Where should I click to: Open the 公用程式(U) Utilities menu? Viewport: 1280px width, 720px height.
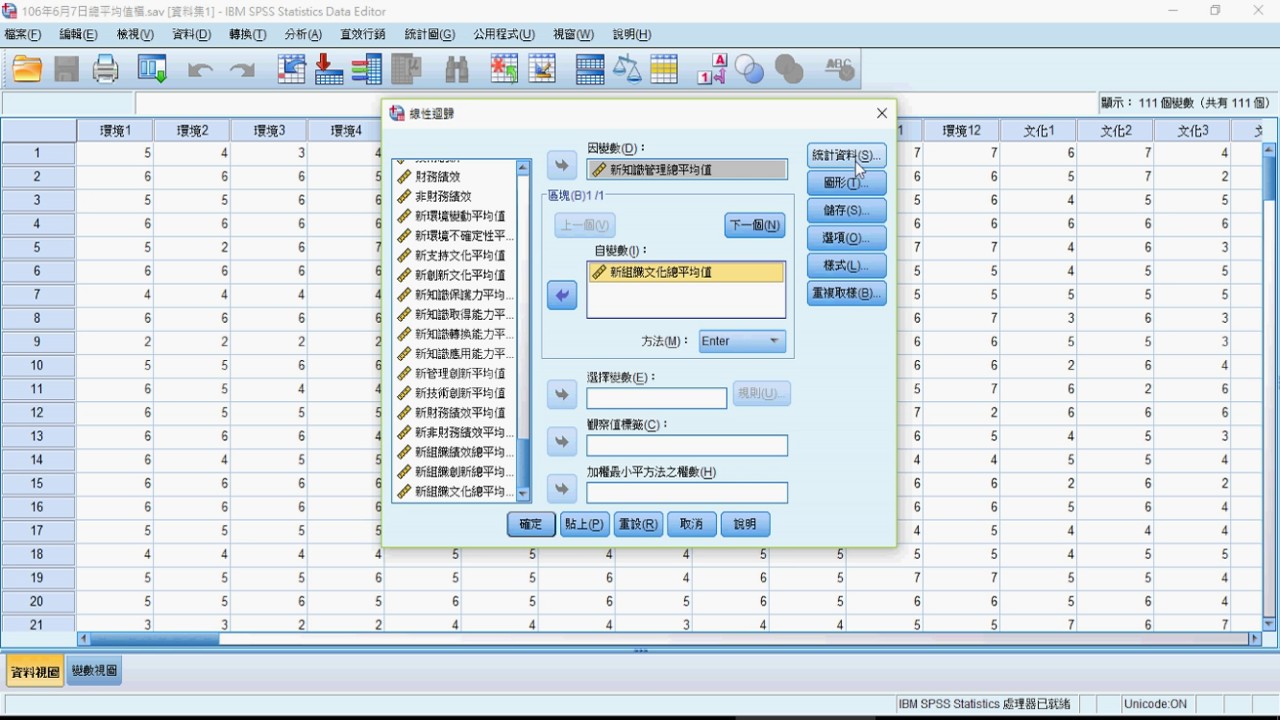pyautogui.click(x=504, y=34)
